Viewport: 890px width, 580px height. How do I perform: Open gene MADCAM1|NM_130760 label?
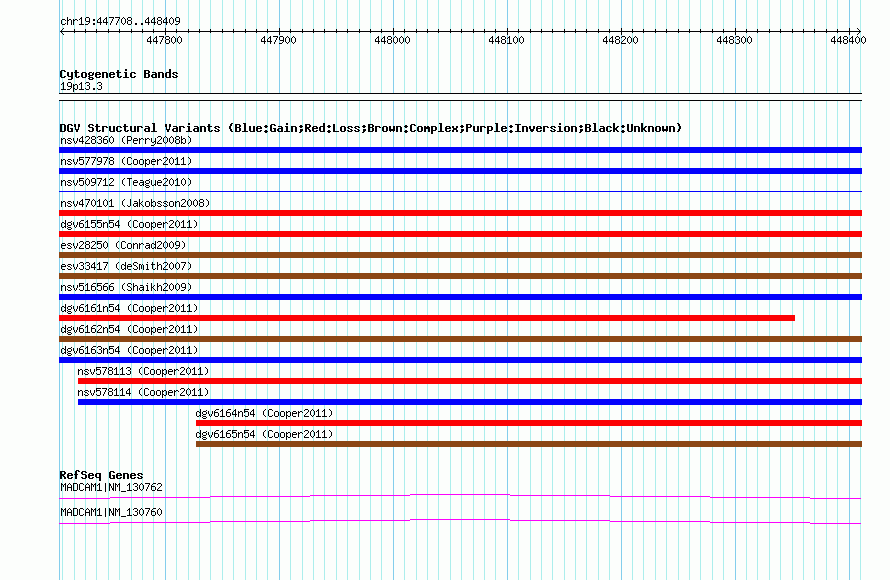pyautogui.click(x=111, y=512)
